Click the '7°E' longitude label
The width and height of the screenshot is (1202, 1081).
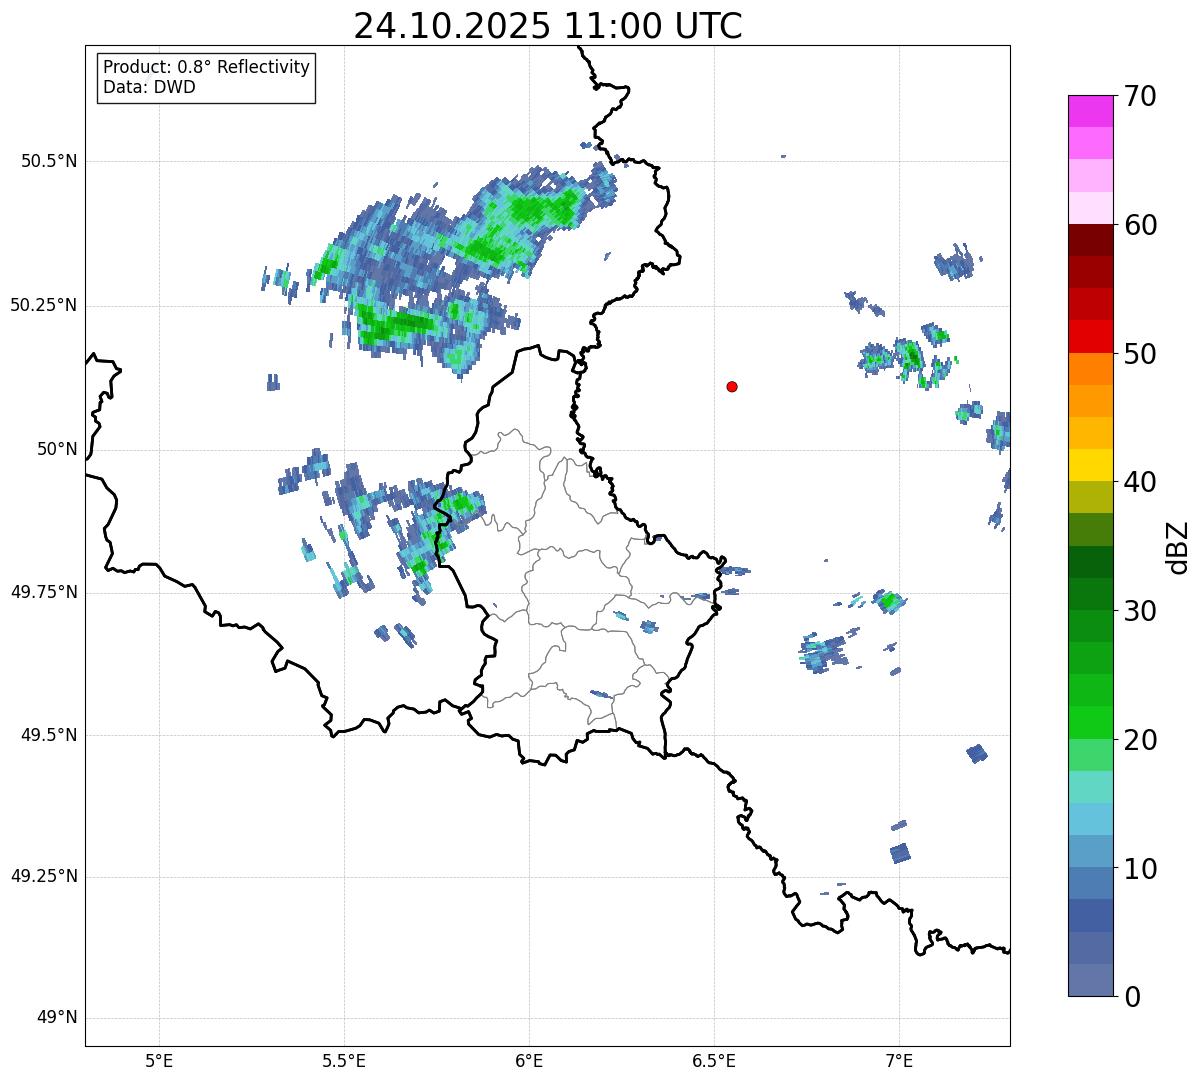[x=899, y=1061]
